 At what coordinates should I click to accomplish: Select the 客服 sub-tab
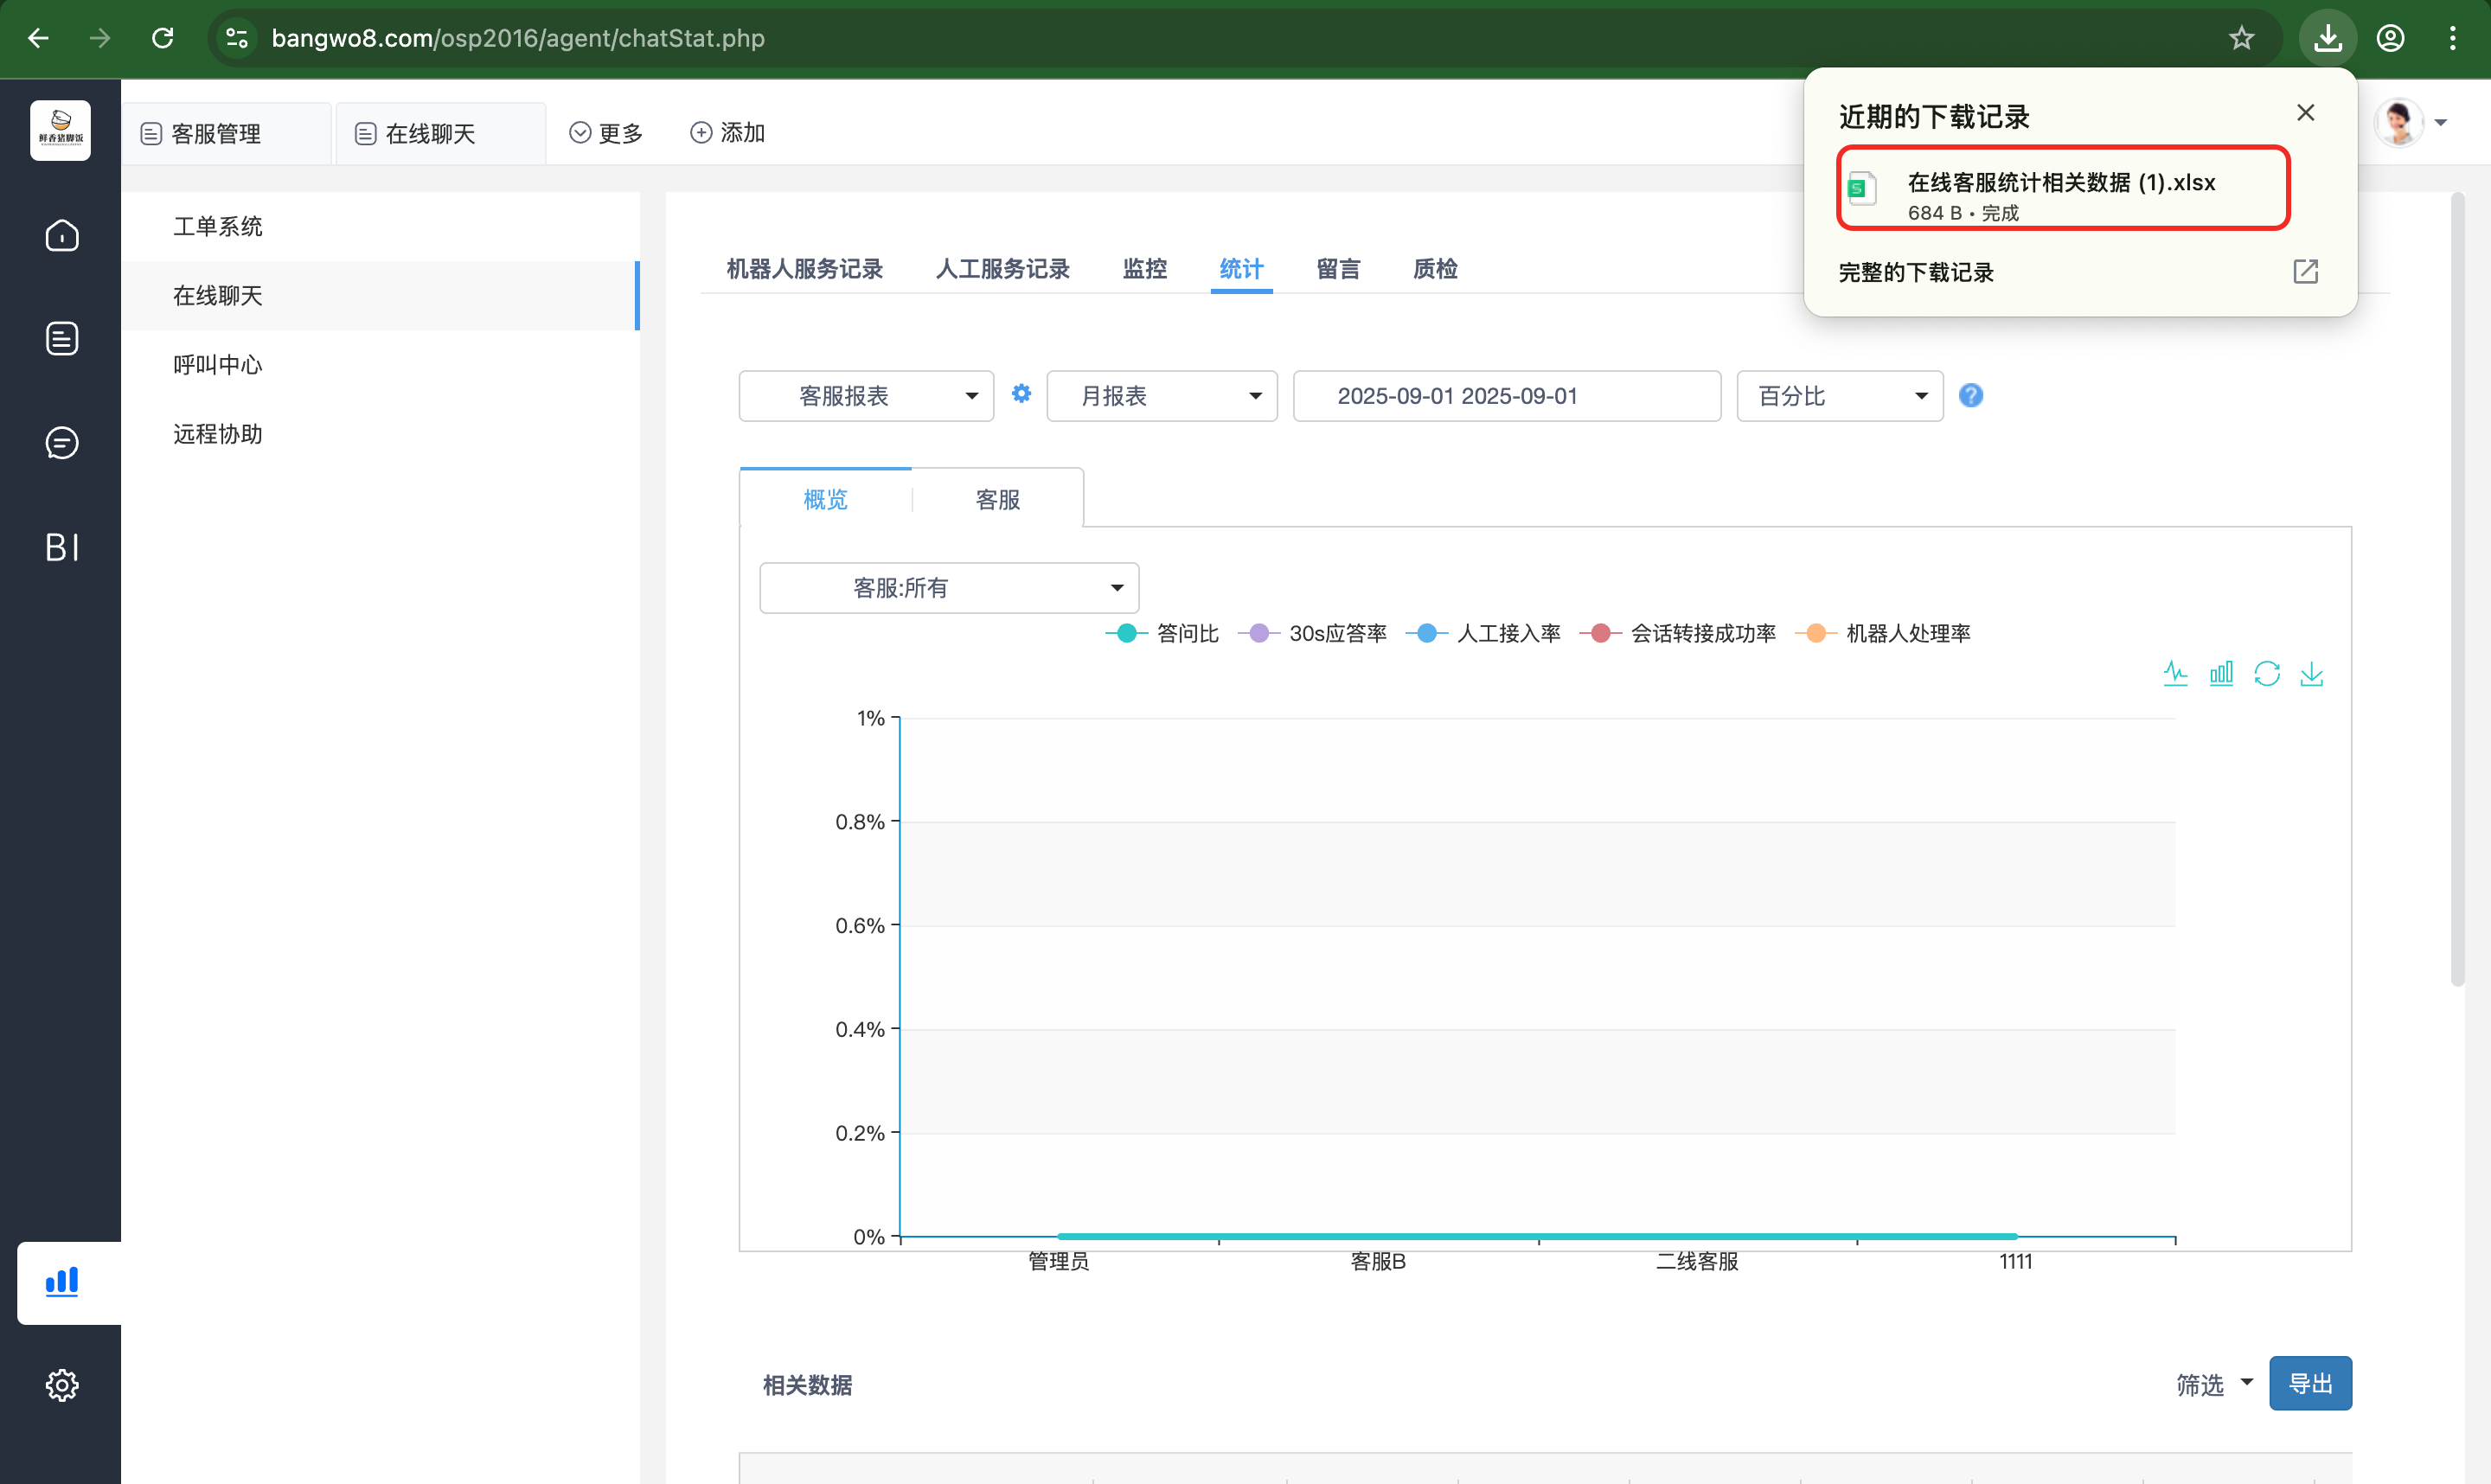pos(997,499)
